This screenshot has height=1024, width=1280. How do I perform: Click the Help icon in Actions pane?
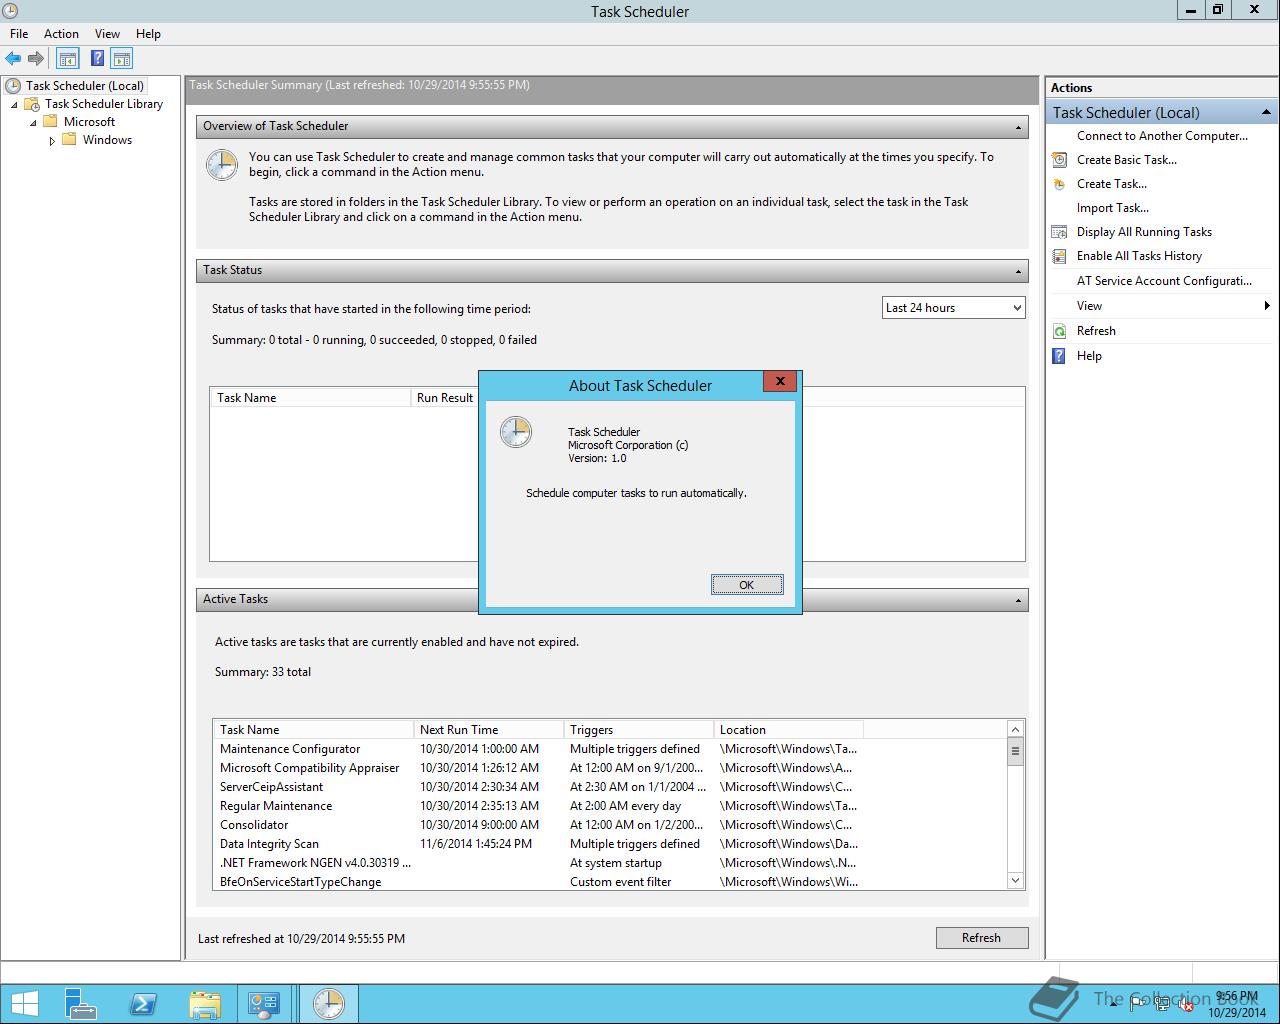coord(1060,356)
